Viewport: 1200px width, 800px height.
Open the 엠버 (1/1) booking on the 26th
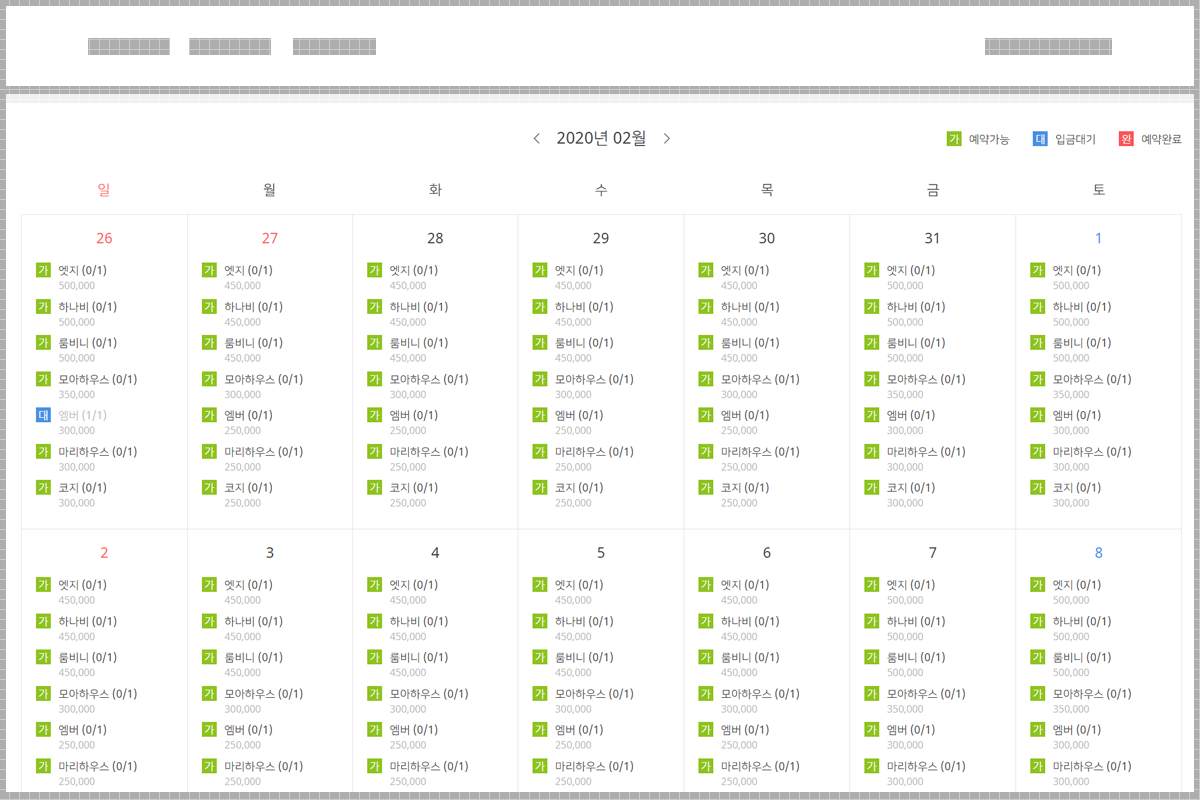click(x=82, y=415)
